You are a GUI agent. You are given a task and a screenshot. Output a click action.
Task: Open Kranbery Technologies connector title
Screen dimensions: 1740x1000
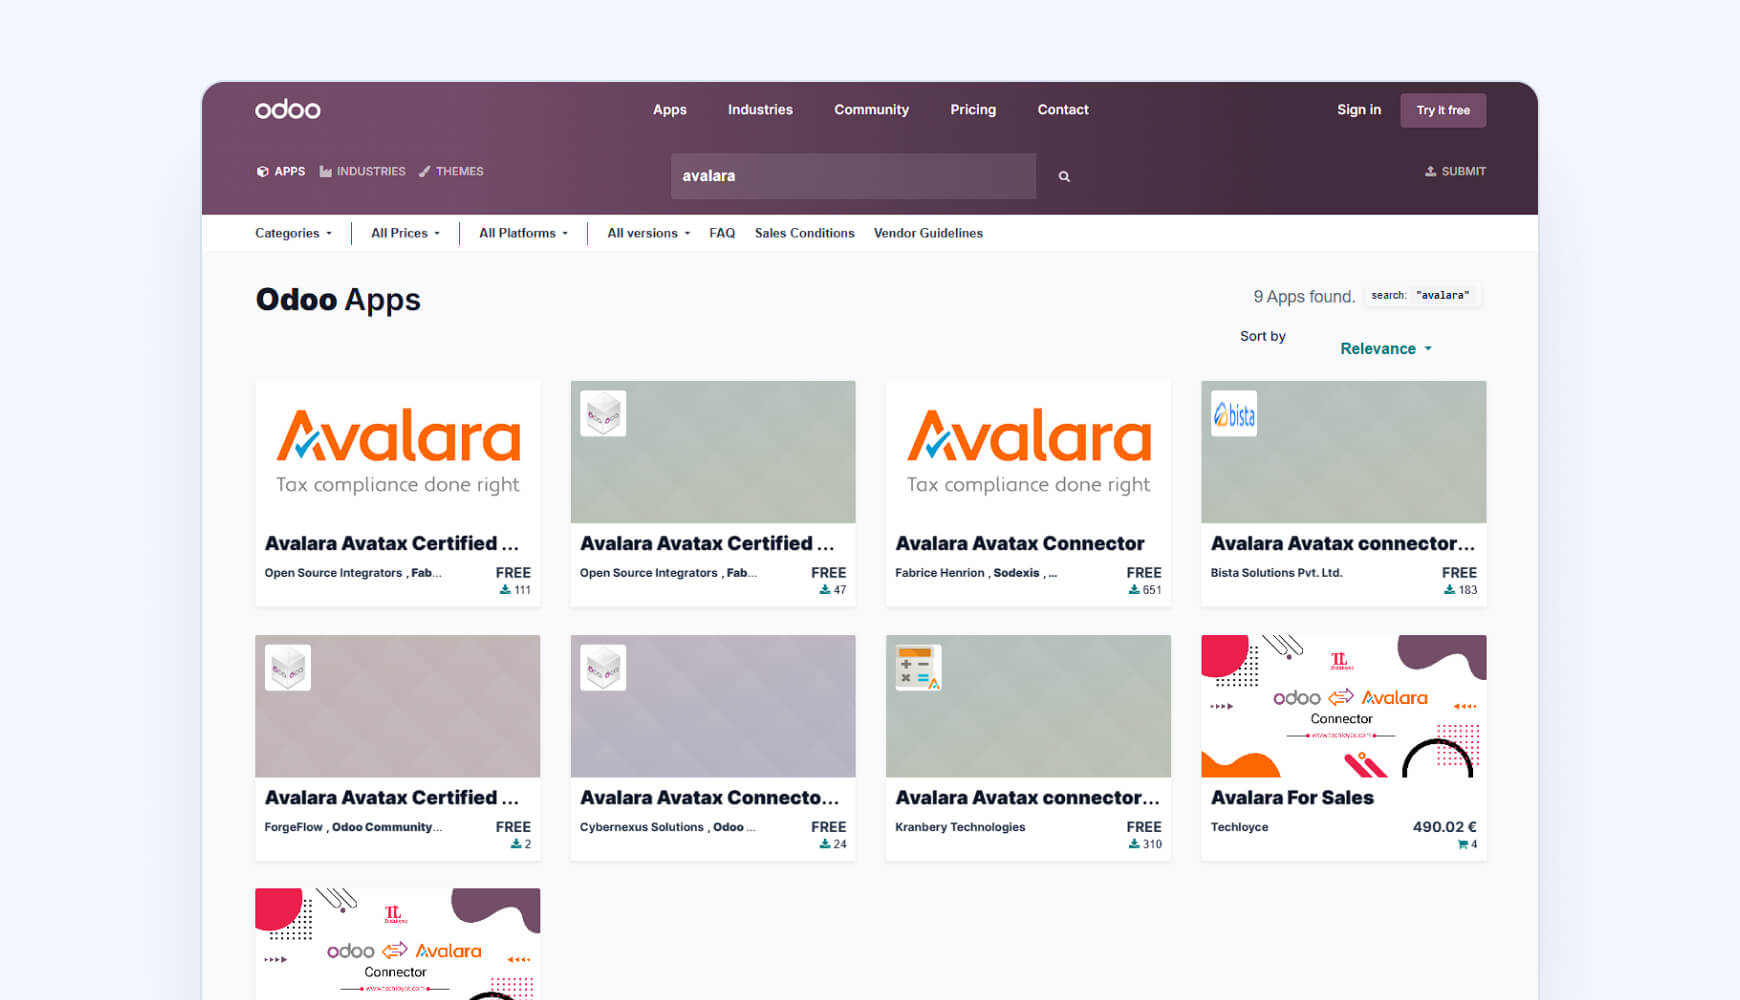coord(1028,797)
